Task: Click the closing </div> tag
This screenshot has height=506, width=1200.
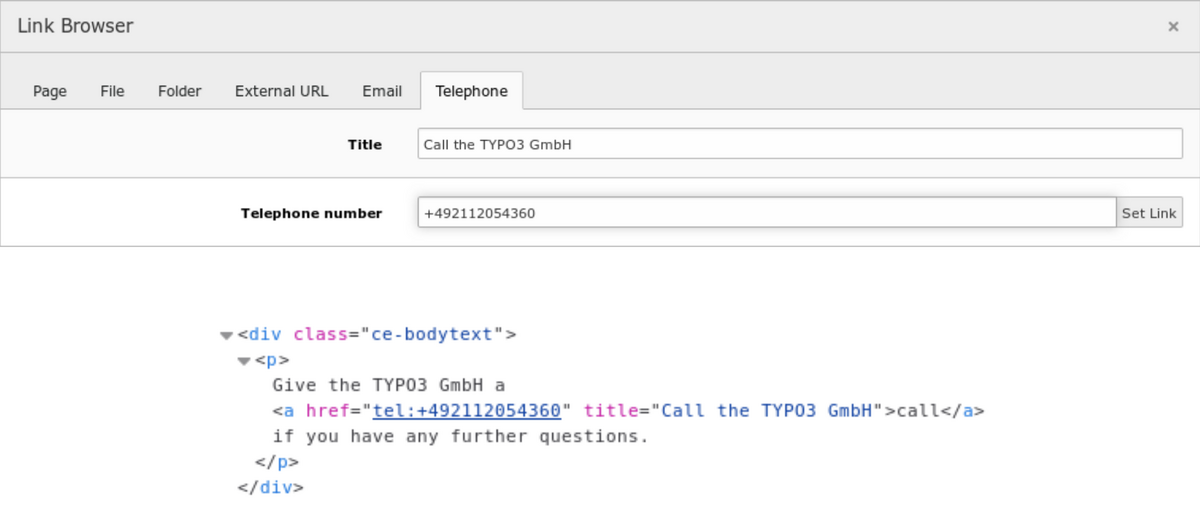Action: coord(270,488)
